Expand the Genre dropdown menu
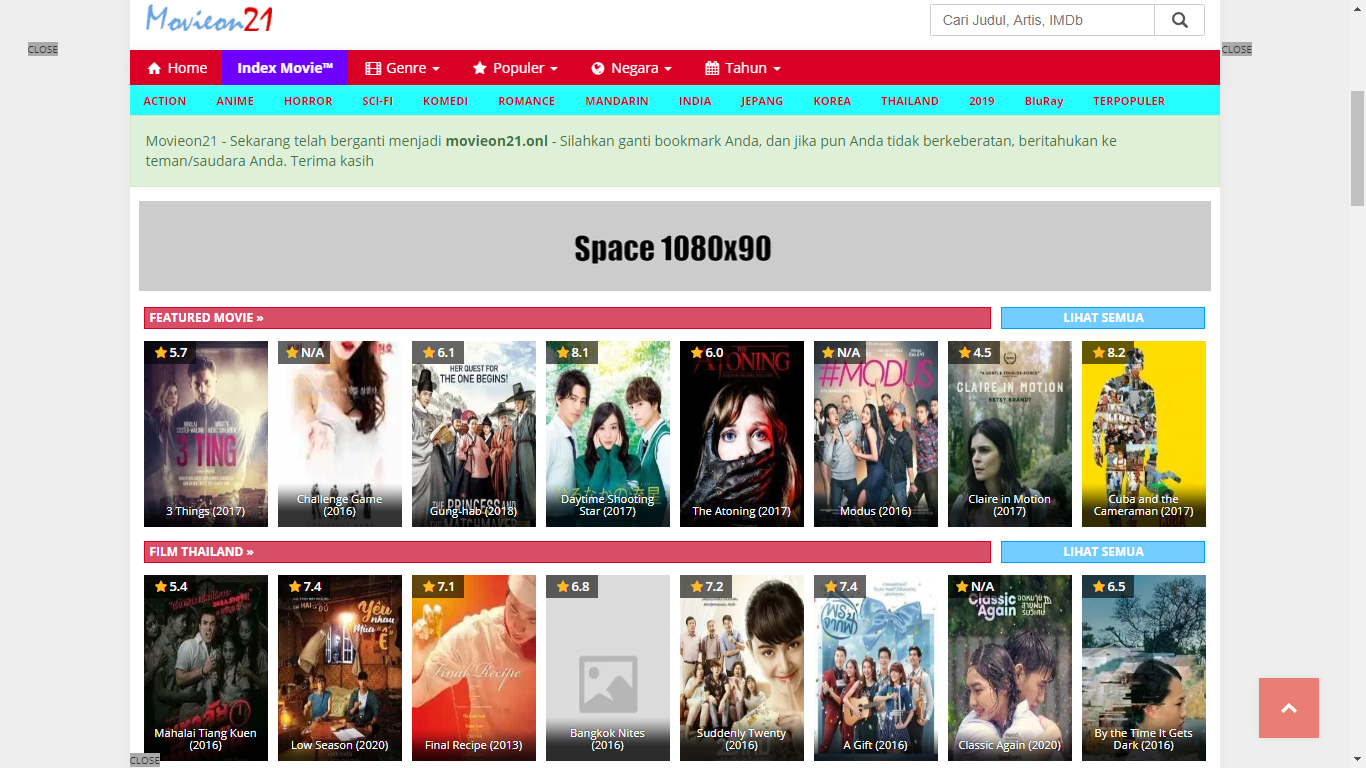This screenshot has width=1366, height=768. pos(402,68)
